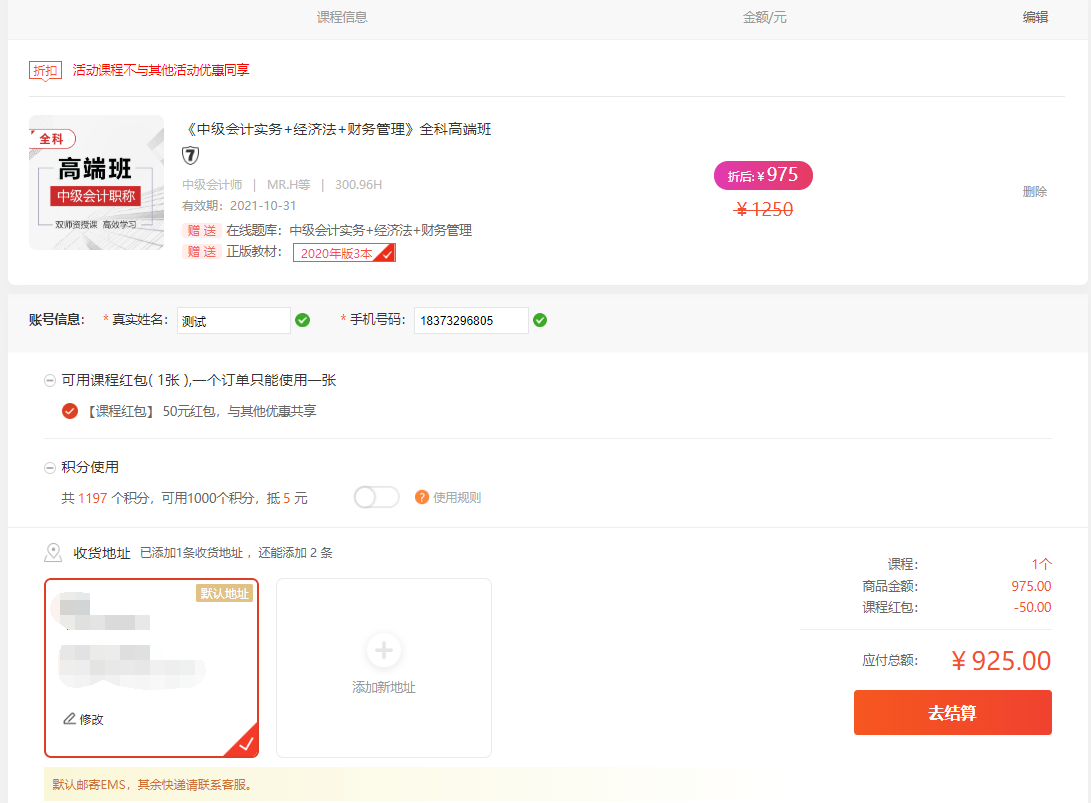The width and height of the screenshot is (1091, 803).
Task: Click the 真实姓名 input field
Action: tap(233, 321)
